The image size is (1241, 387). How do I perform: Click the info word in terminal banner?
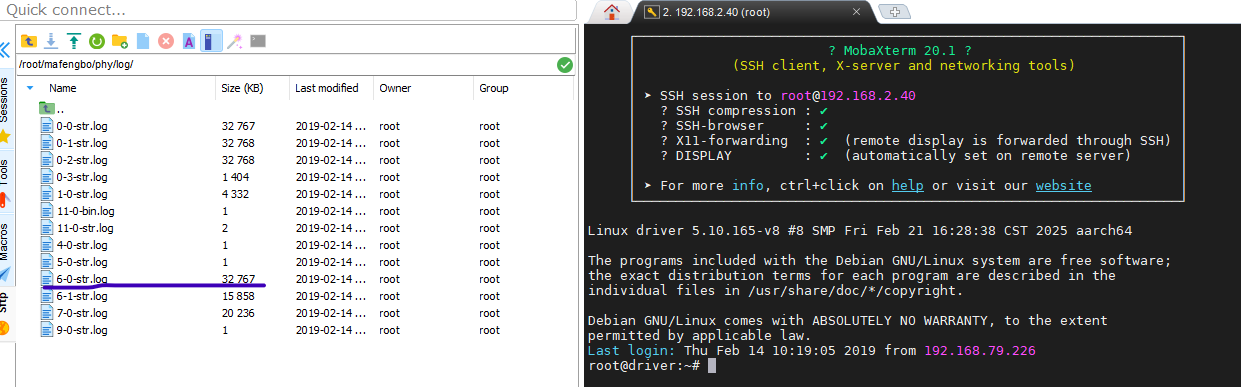[748, 186]
